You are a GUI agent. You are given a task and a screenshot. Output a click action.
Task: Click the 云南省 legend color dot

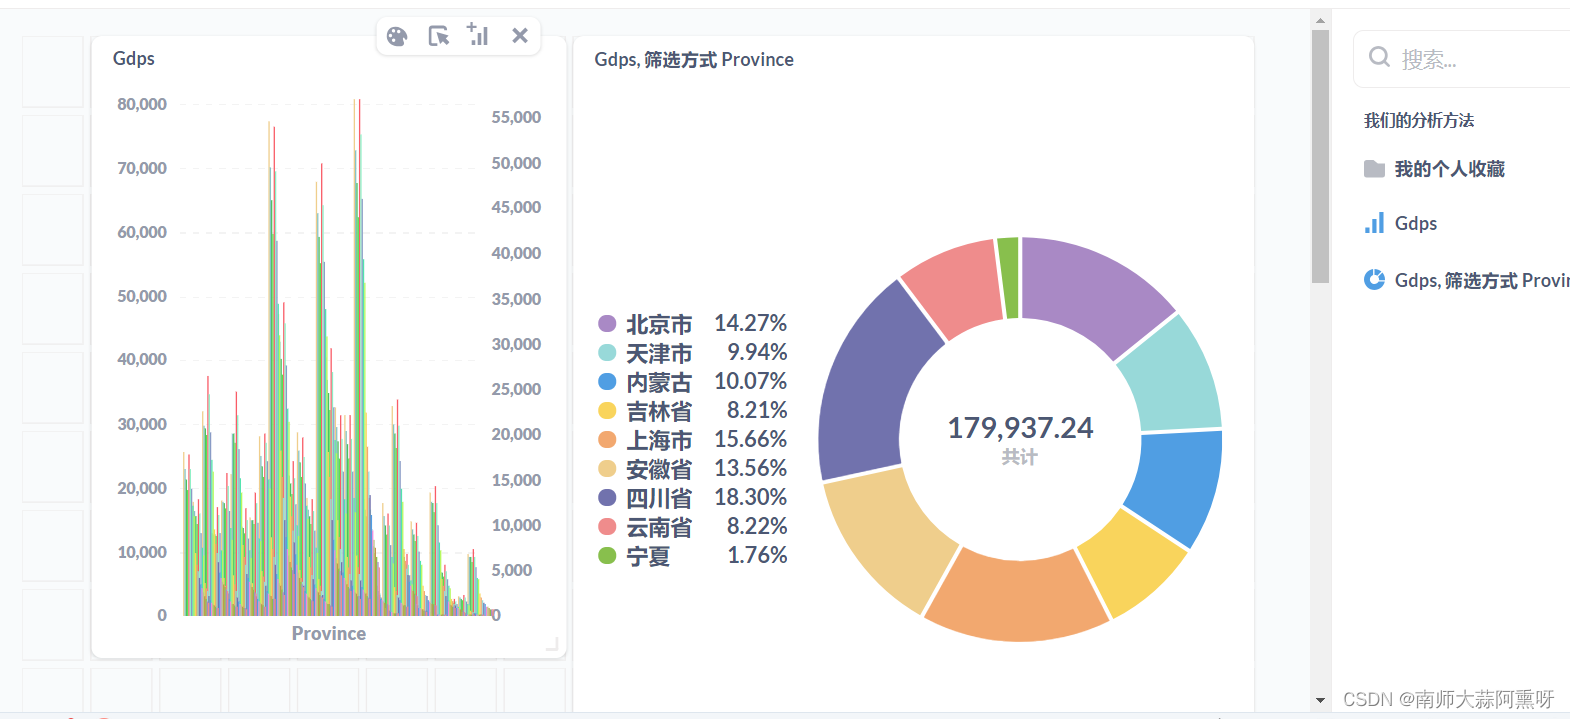607,526
